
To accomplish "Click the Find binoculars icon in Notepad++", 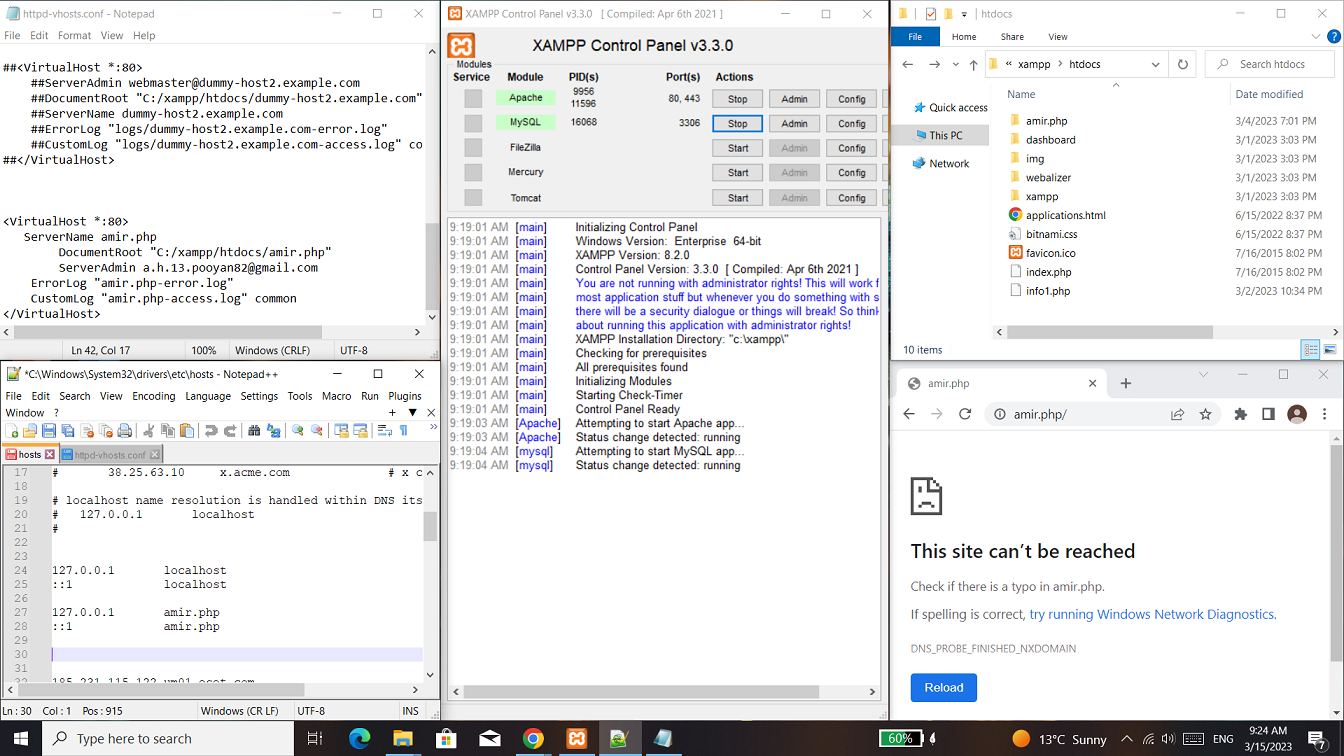I will point(254,431).
